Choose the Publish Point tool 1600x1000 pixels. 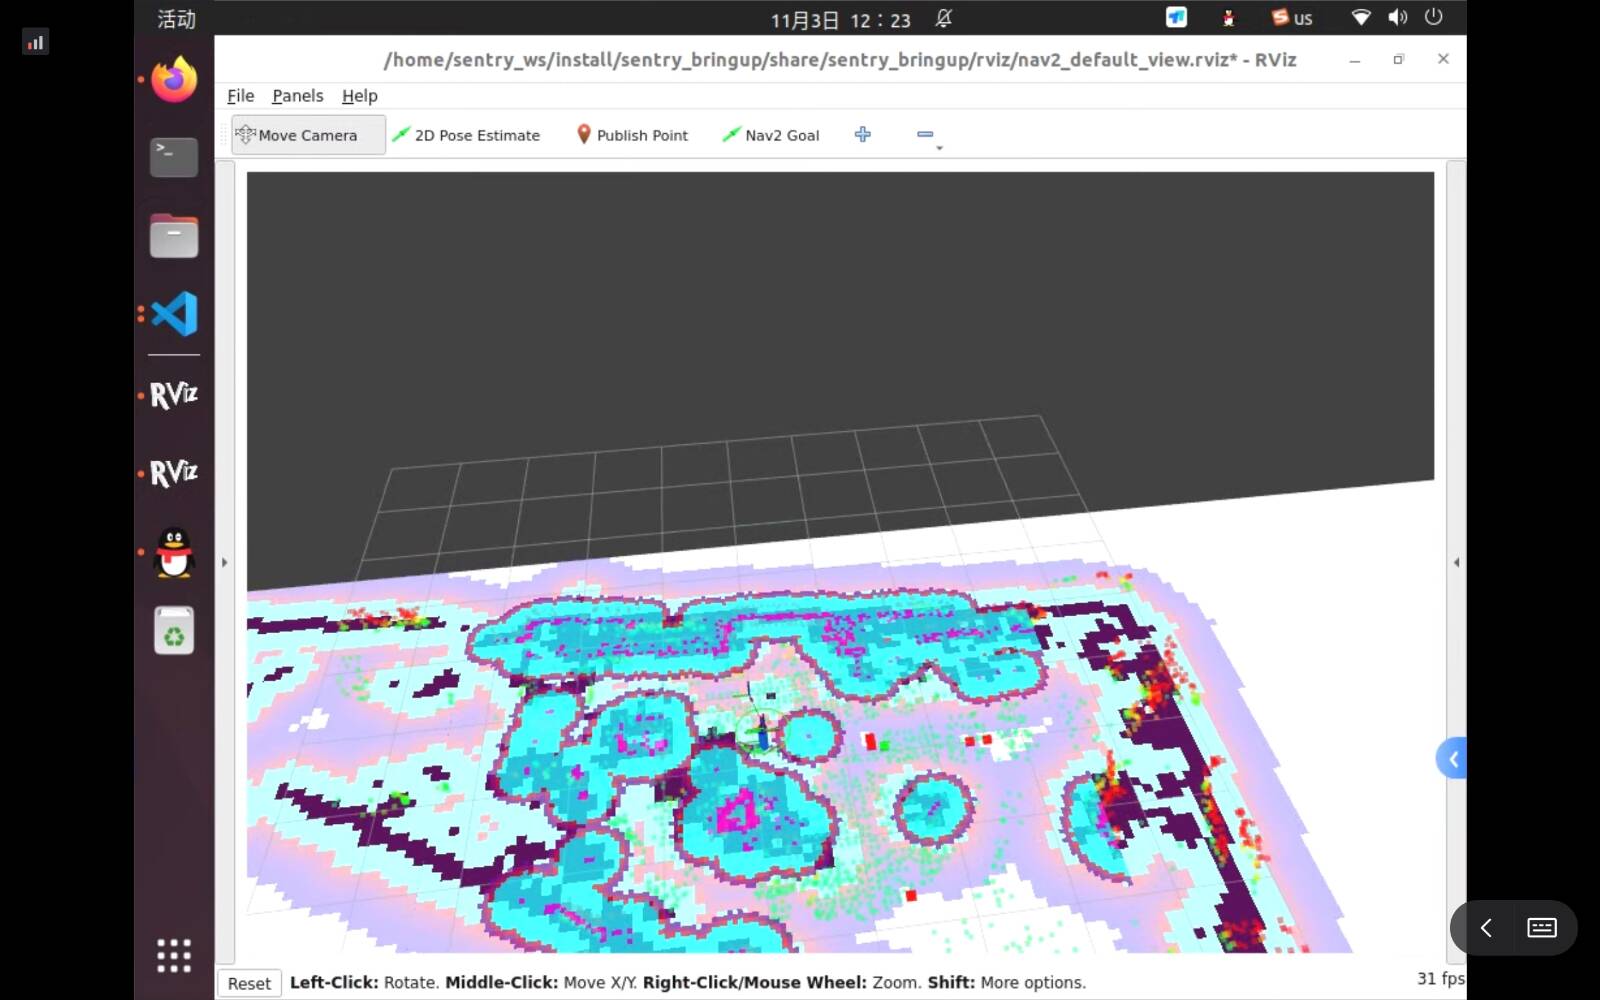click(632, 135)
